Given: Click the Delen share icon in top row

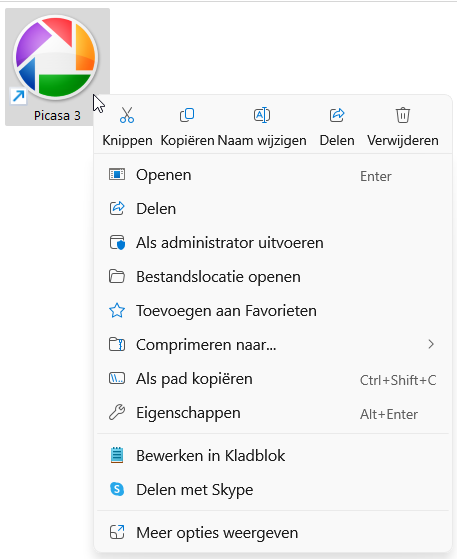Looking at the screenshot, I should (337, 115).
